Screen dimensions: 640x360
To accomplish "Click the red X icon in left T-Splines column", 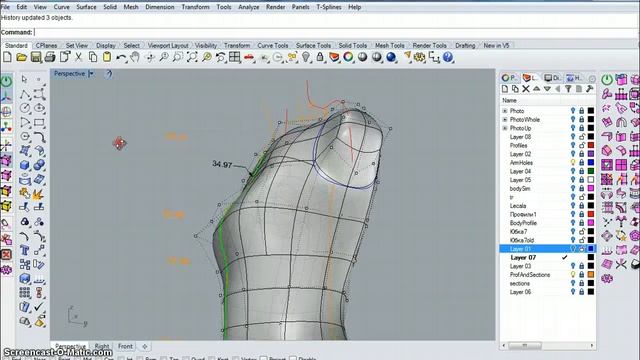I will [x=7, y=255].
